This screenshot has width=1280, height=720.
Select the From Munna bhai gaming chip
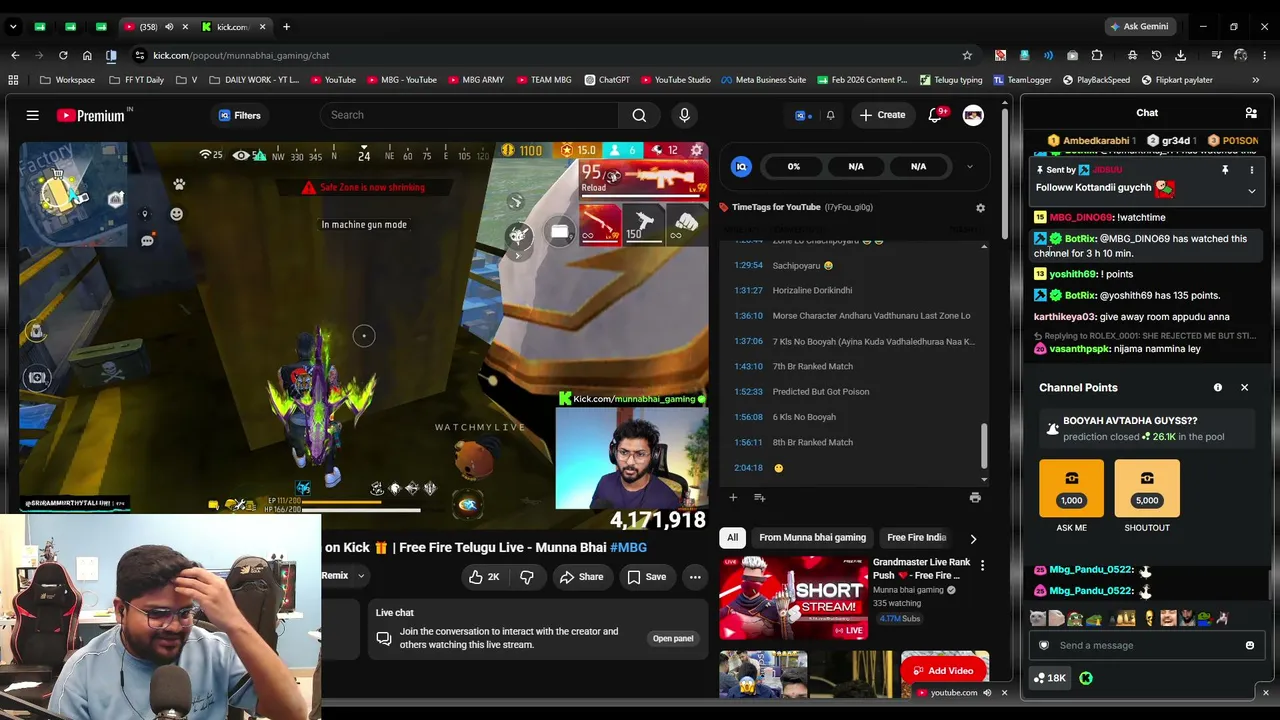tap(812, 537)
